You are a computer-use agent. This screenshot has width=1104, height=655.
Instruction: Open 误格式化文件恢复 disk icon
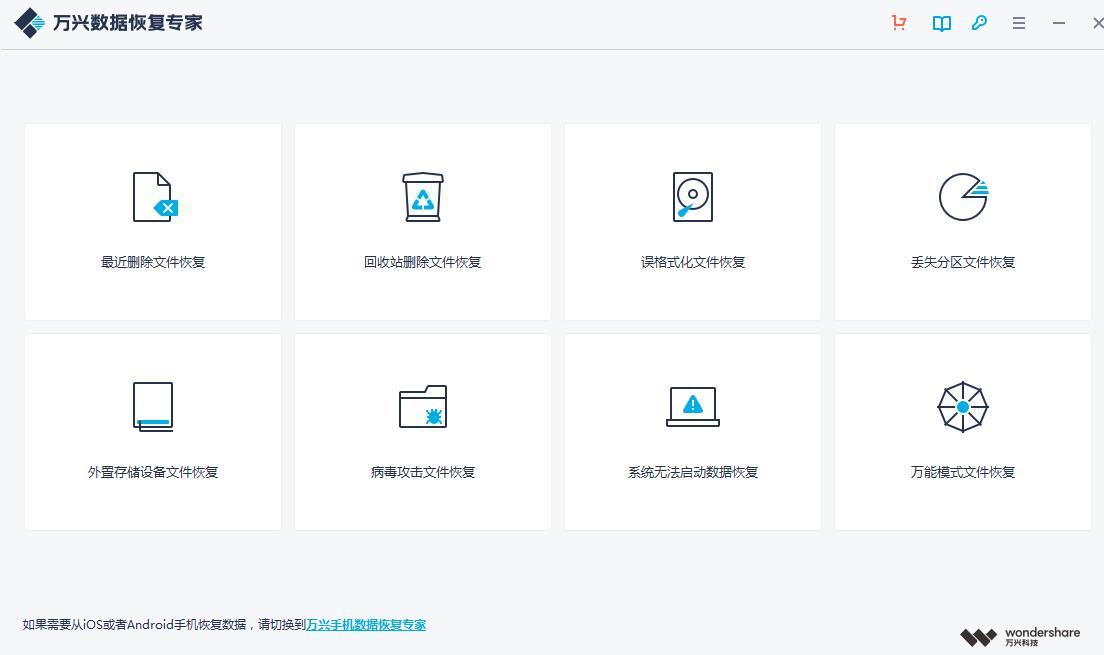692,197
